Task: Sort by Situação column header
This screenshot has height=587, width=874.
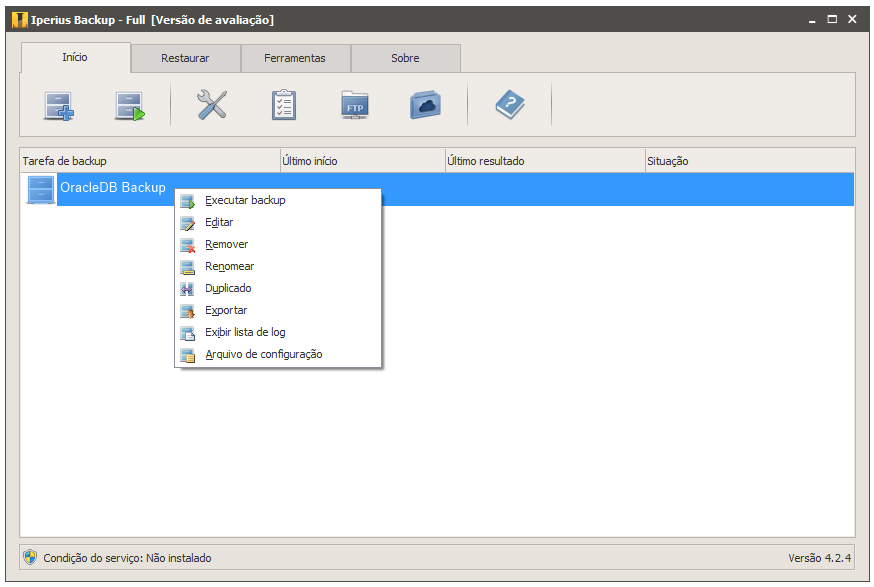Action: 750,161
